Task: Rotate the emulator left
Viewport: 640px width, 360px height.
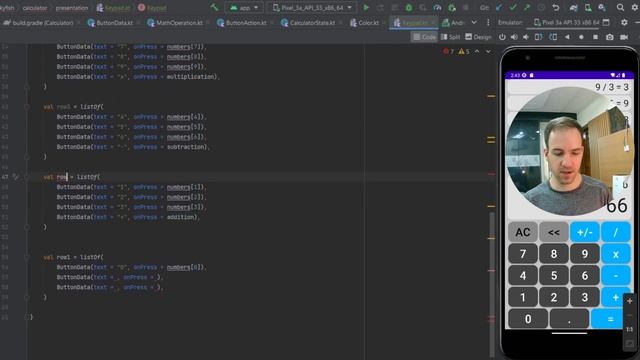Action: pos(539,37)
